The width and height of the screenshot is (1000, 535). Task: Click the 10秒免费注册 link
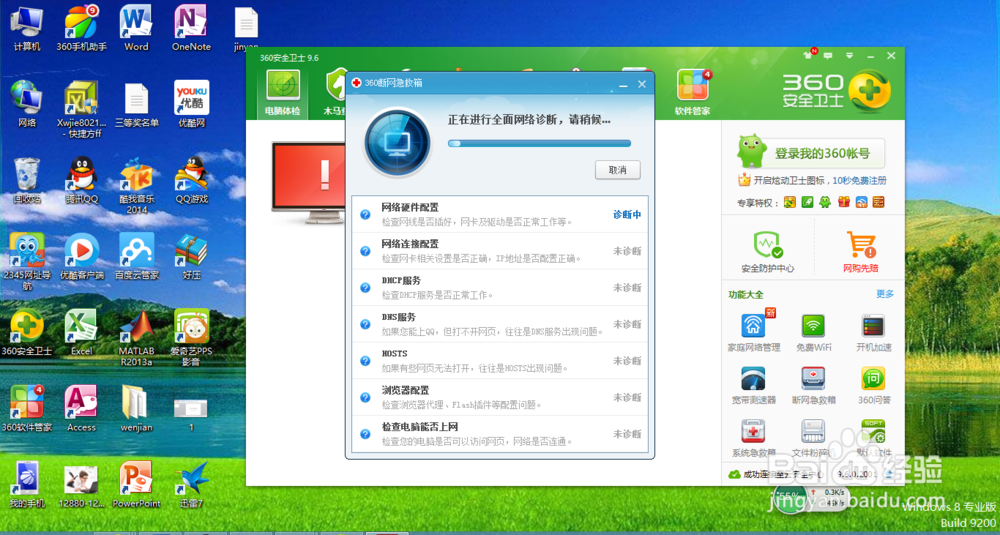click(859, 180)
